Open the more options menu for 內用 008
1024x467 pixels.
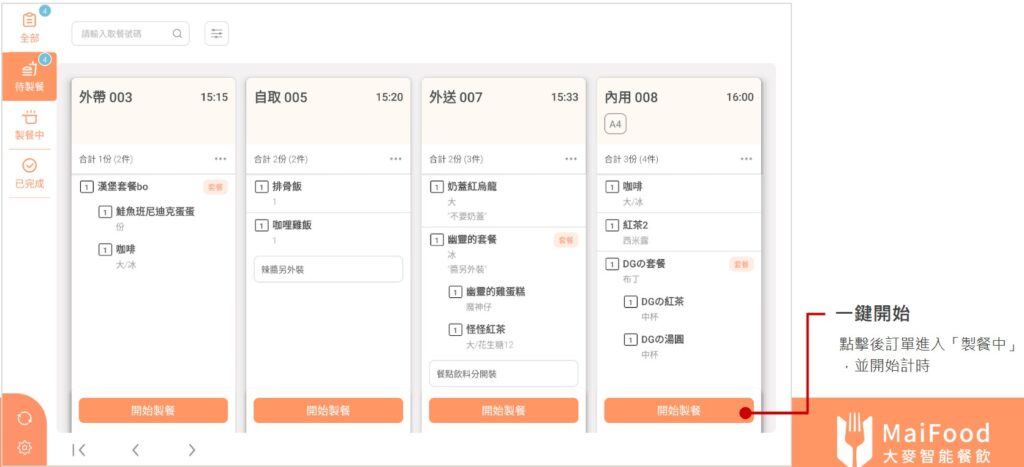tap(746, 159)
